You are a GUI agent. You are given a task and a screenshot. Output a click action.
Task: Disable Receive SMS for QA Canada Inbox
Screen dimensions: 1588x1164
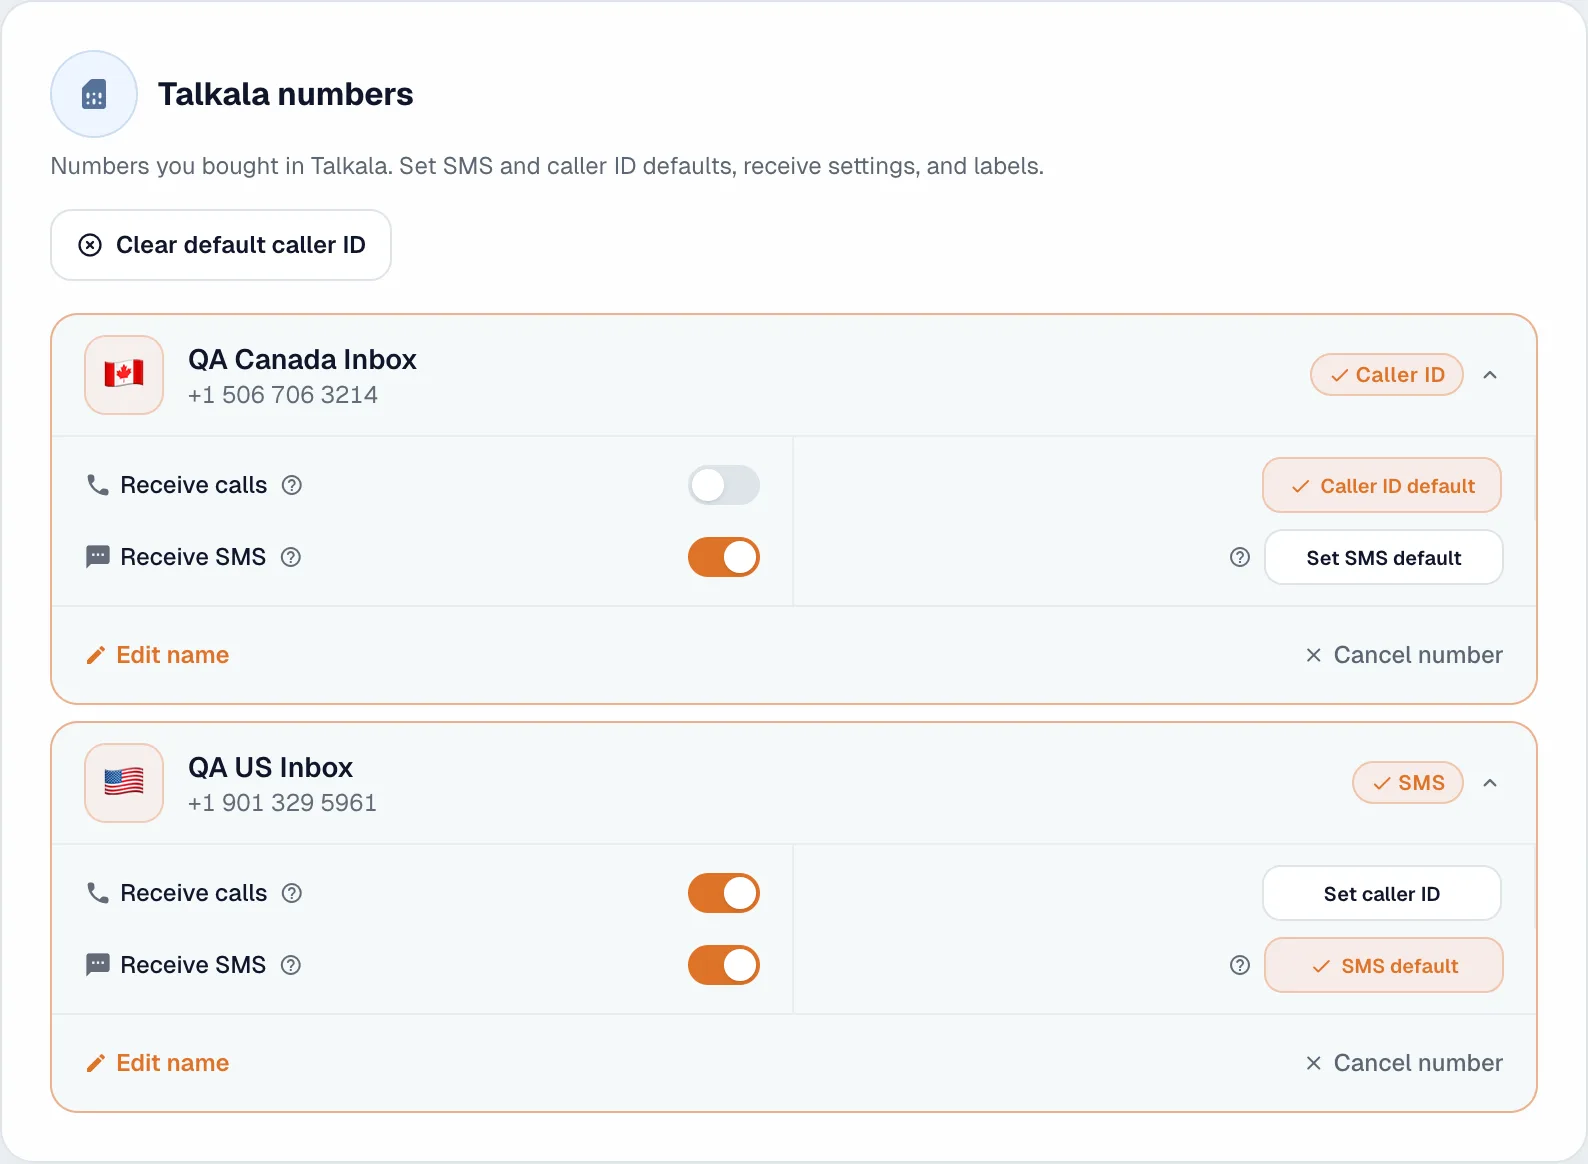click(724, 557)
